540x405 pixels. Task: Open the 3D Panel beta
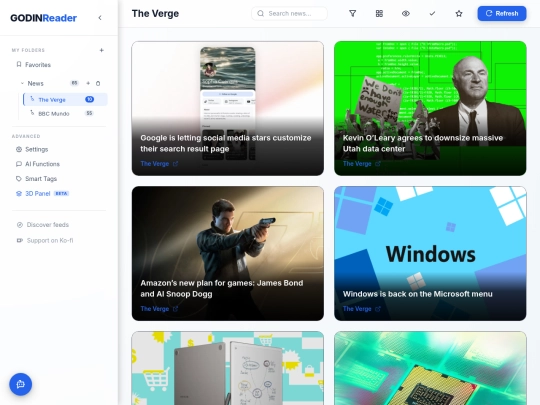42,194
